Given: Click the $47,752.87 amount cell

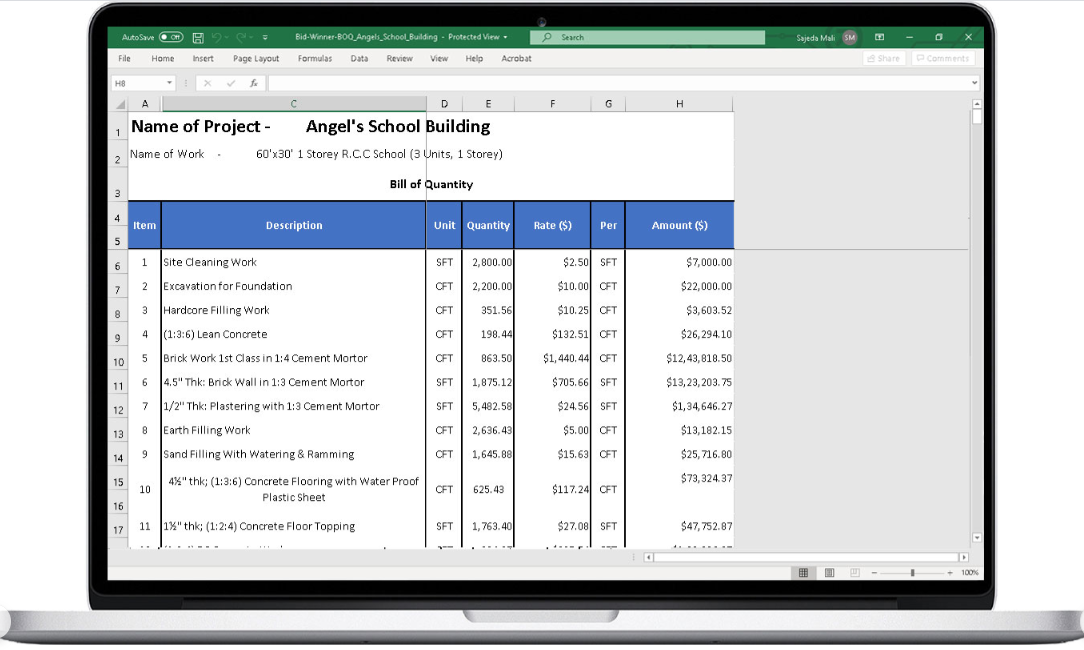Looking at the screenshot, I should [x=680, y=526].
